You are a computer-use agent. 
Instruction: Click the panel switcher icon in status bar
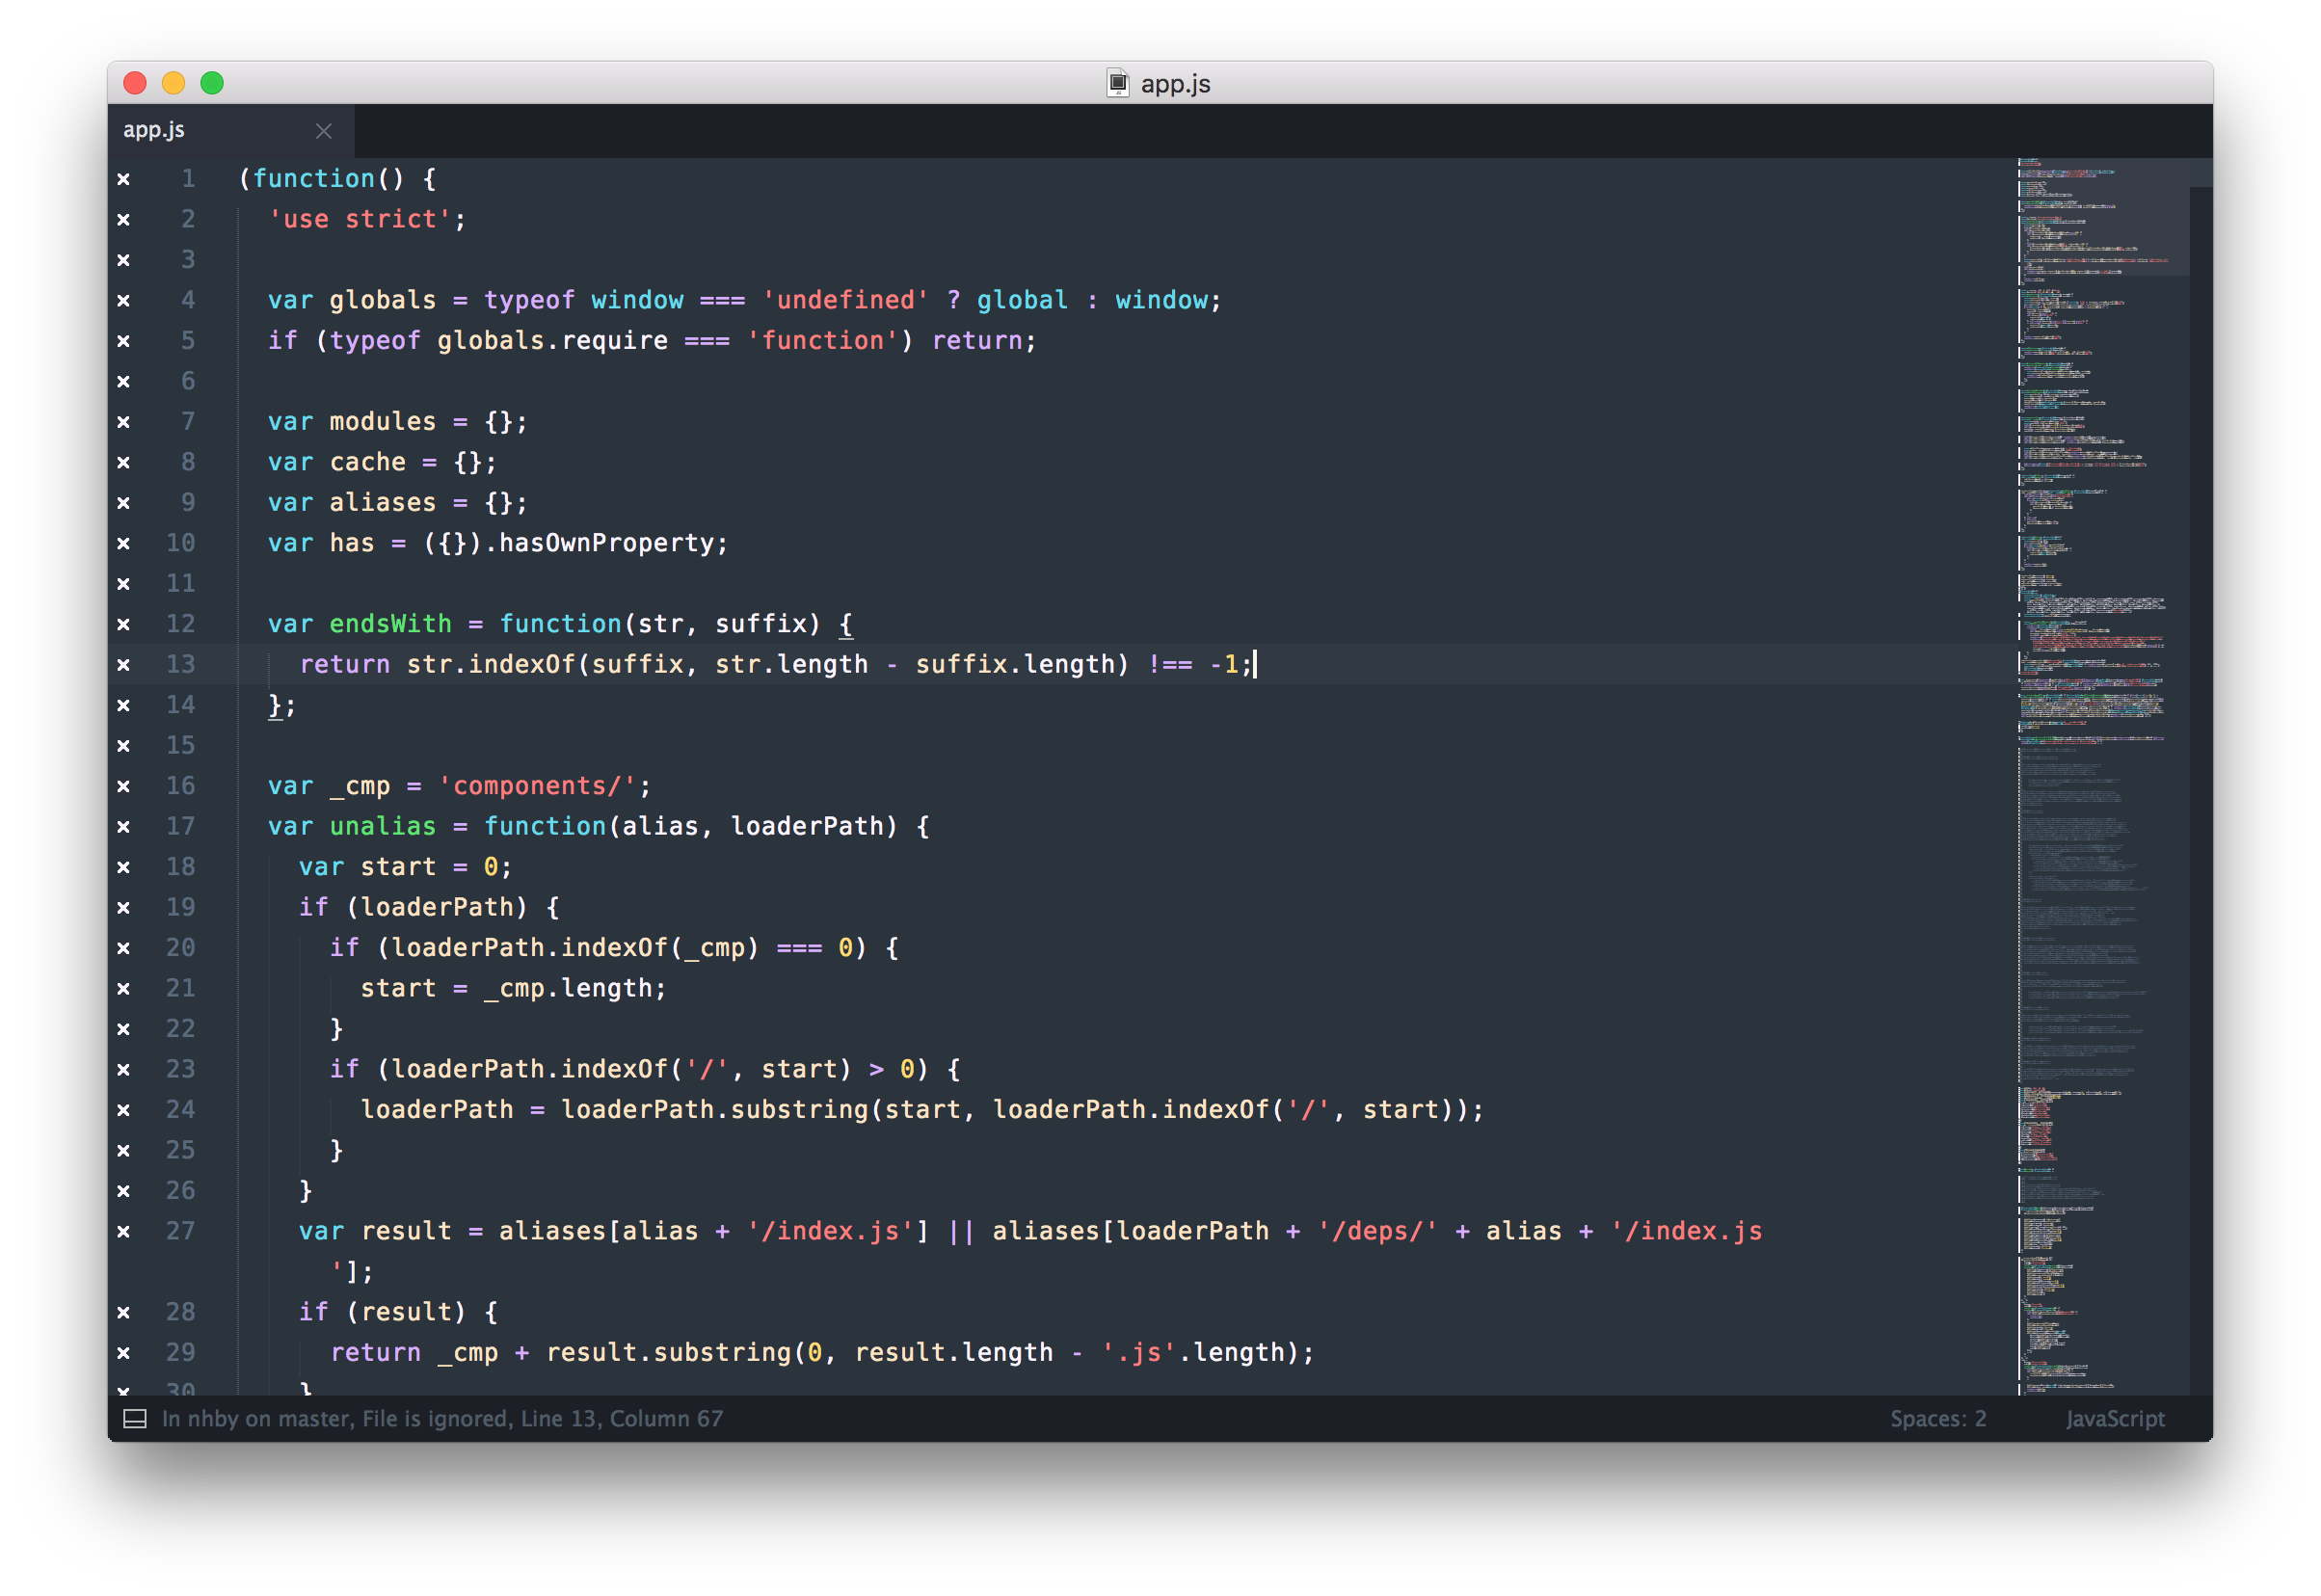135,1419
